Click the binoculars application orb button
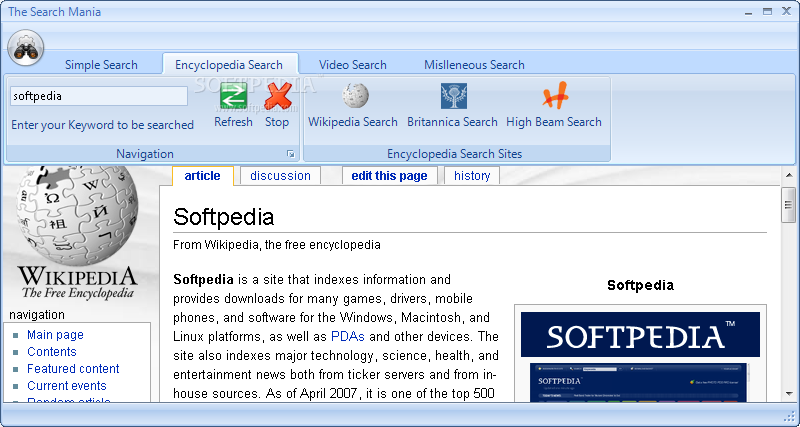 pos(26,48)
